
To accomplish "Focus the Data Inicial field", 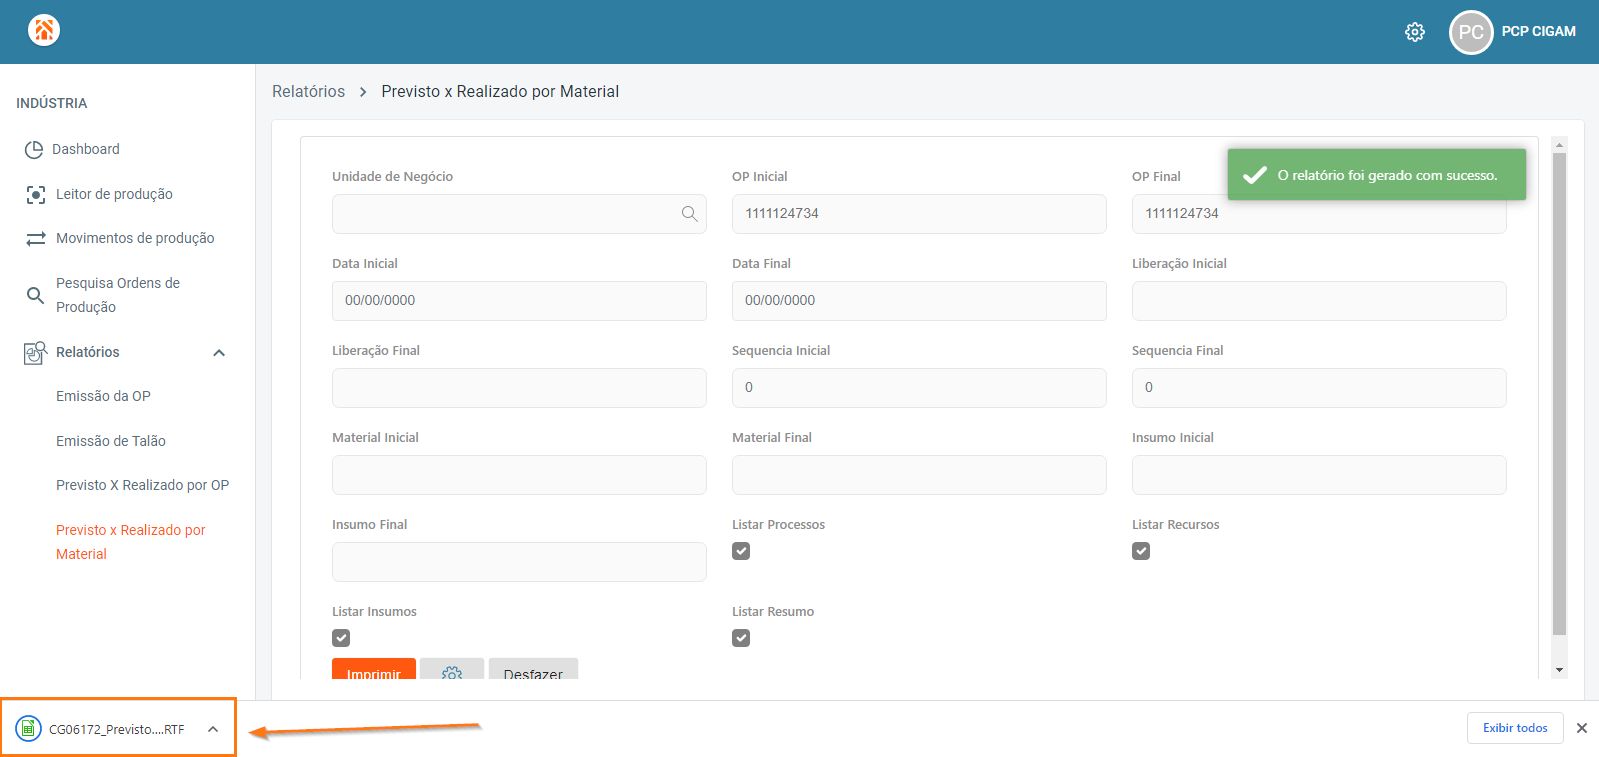I will [519, 301].
